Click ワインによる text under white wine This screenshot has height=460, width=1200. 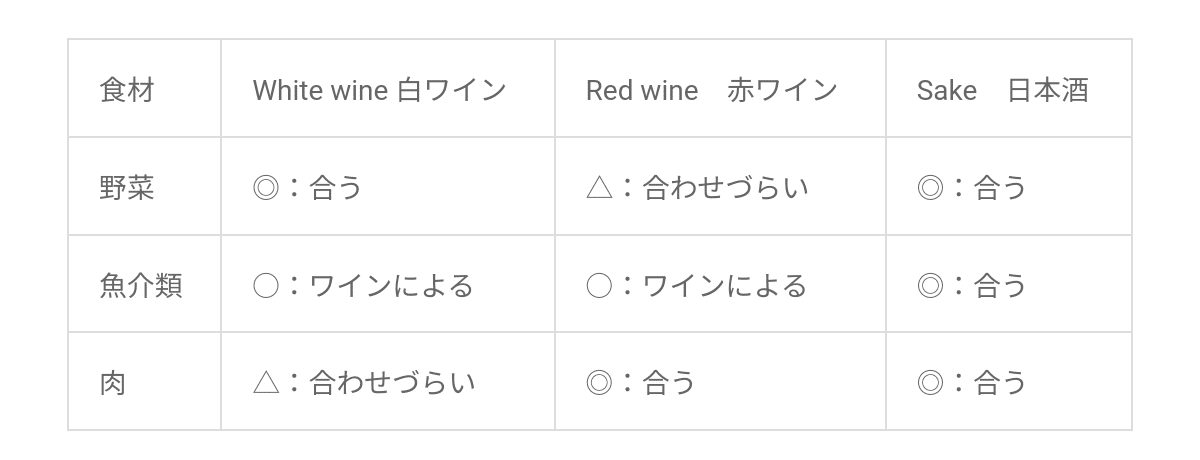pos(391,286)
